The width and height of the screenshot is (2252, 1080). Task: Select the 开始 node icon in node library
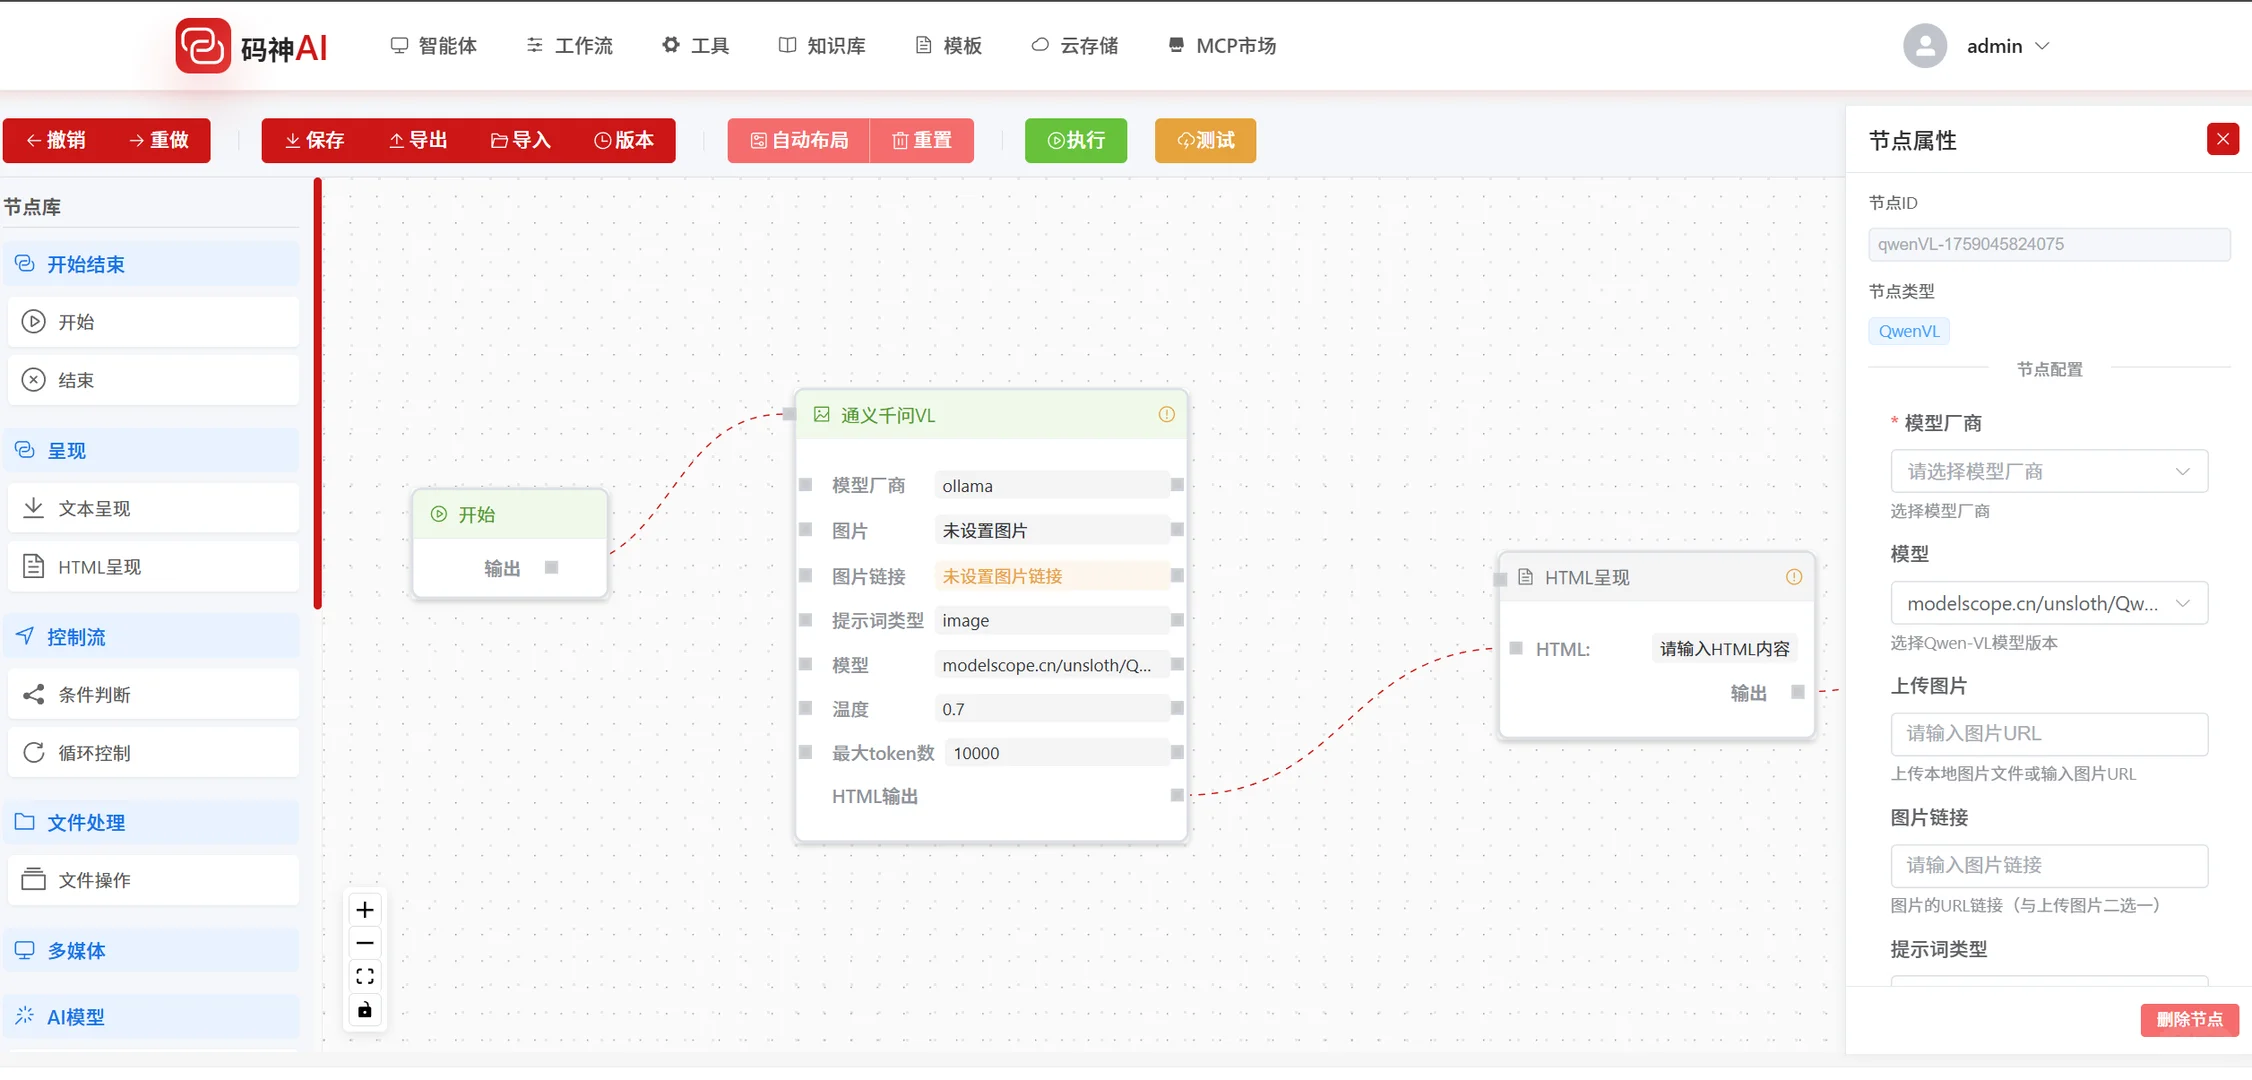[34, 322]
